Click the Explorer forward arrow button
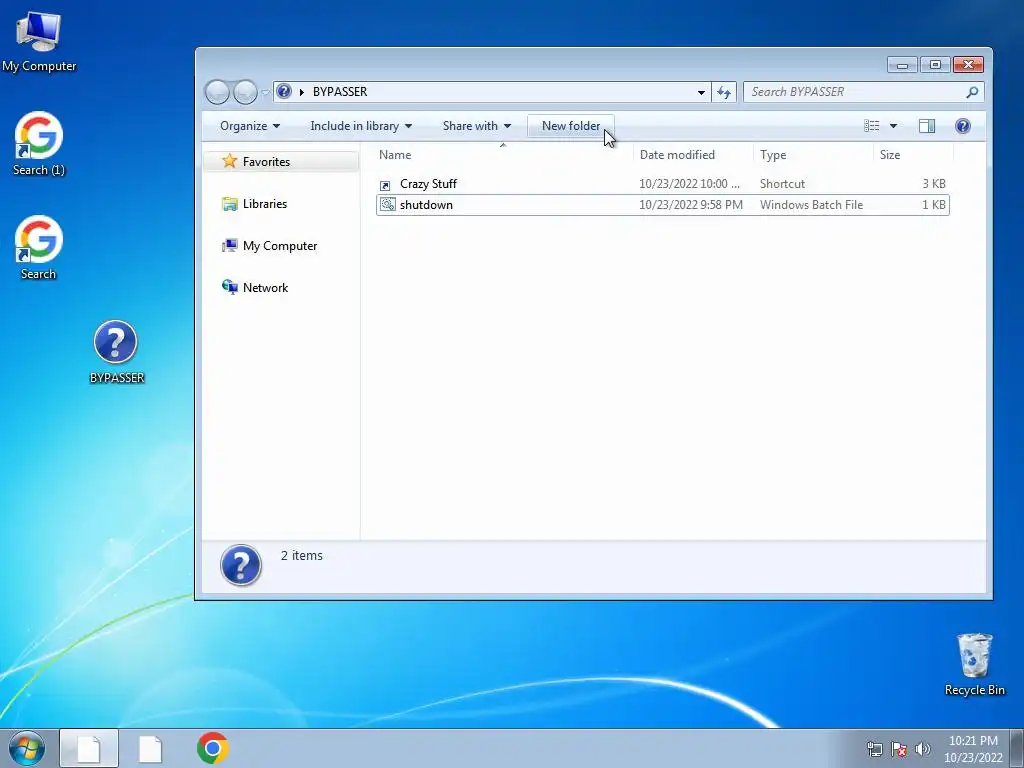 pos(246,92)
